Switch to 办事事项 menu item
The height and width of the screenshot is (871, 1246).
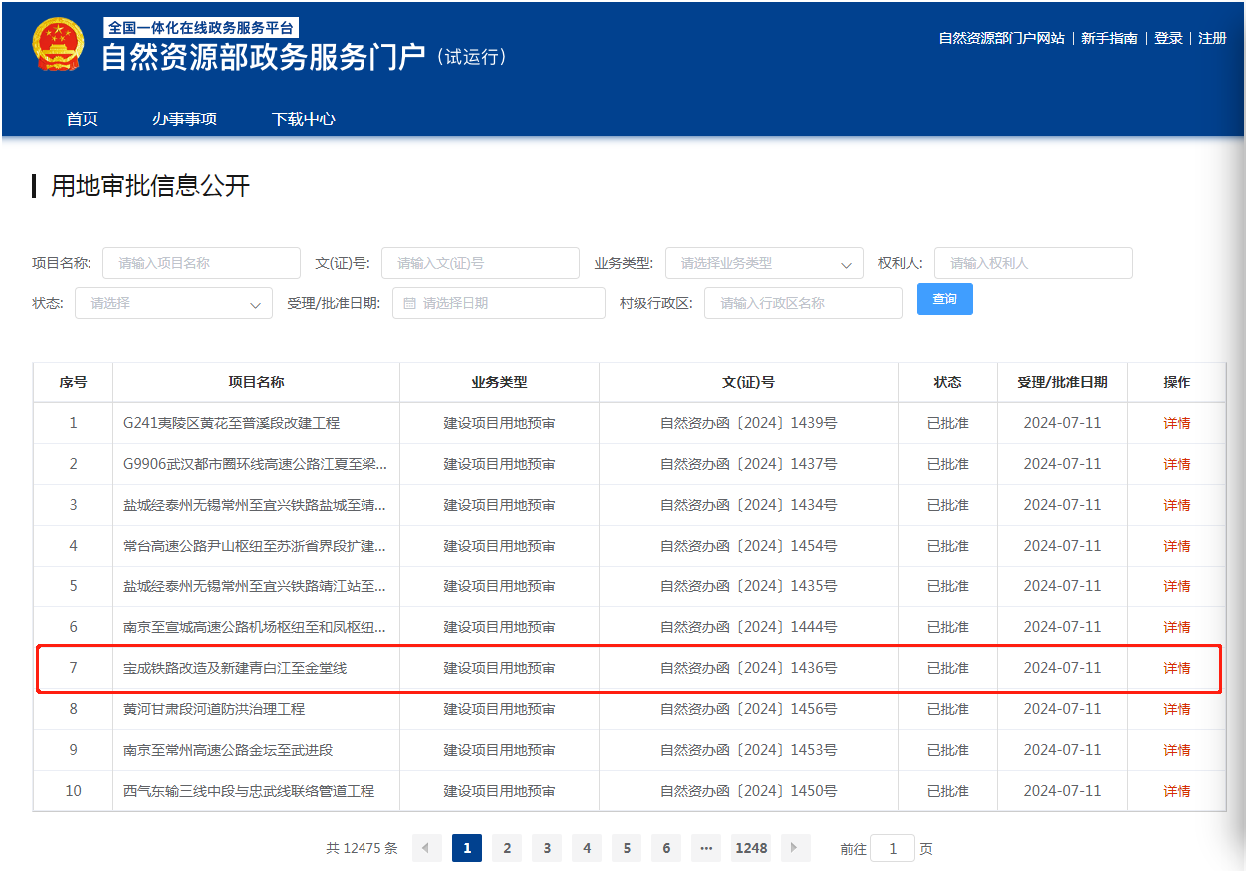coord(184,119)
